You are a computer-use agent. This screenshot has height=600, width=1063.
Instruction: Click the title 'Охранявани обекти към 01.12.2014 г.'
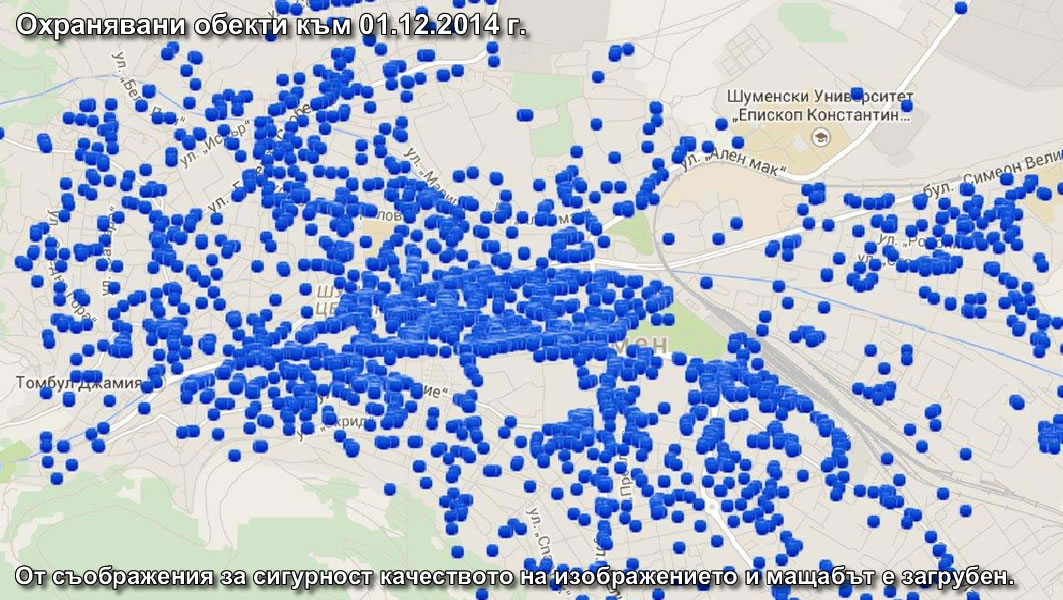click(x=270, y=26)
